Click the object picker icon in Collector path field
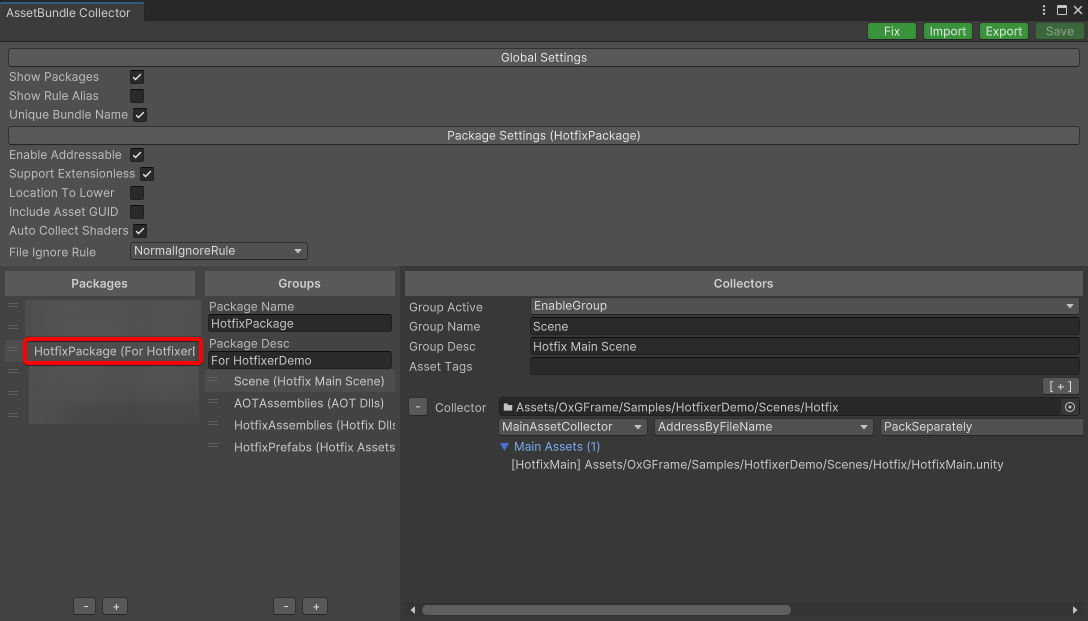The image size is (1088, 621). (x=1069, y=407)
